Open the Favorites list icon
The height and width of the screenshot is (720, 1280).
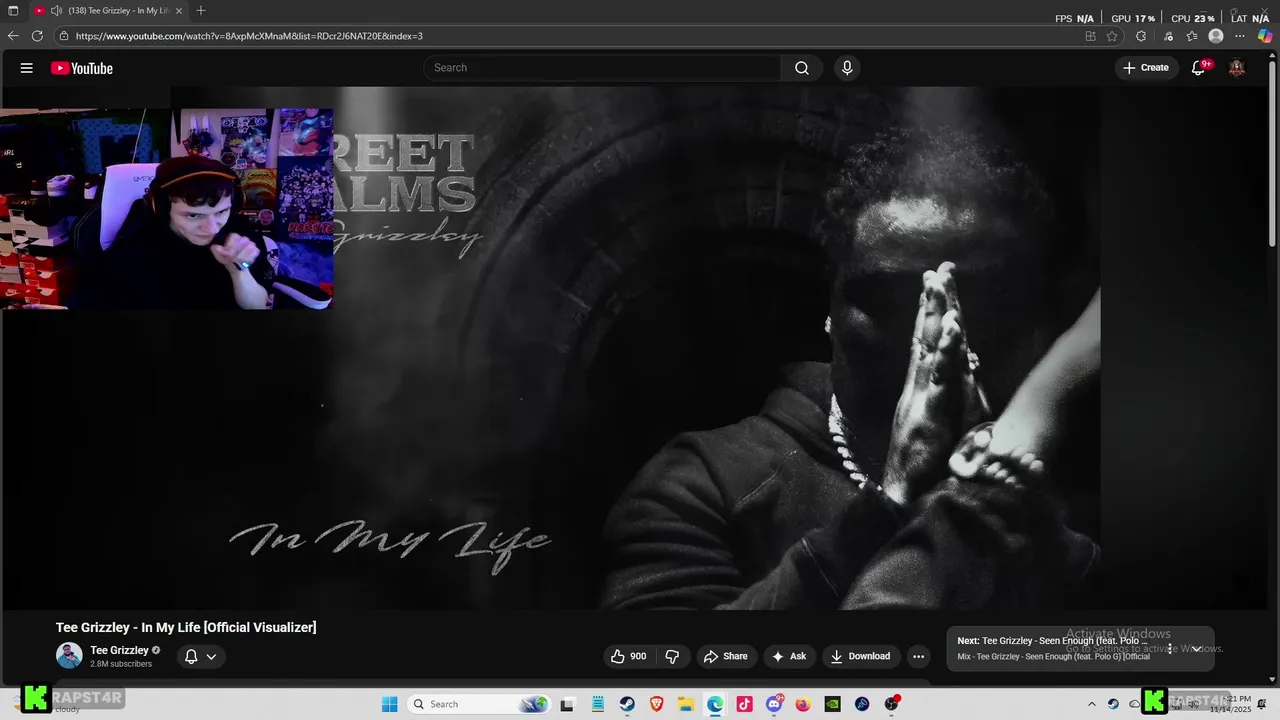1192,36
